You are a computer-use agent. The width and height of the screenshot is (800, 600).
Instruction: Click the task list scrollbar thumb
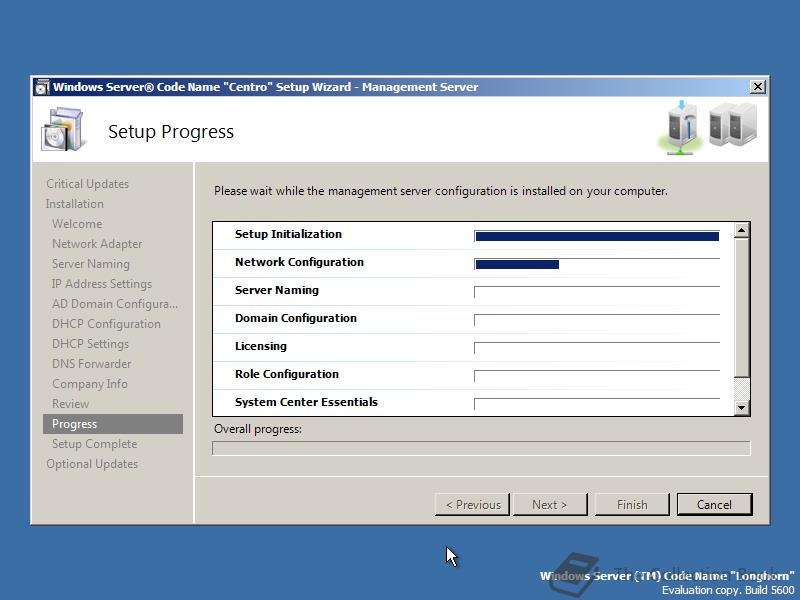pos(741,308)
